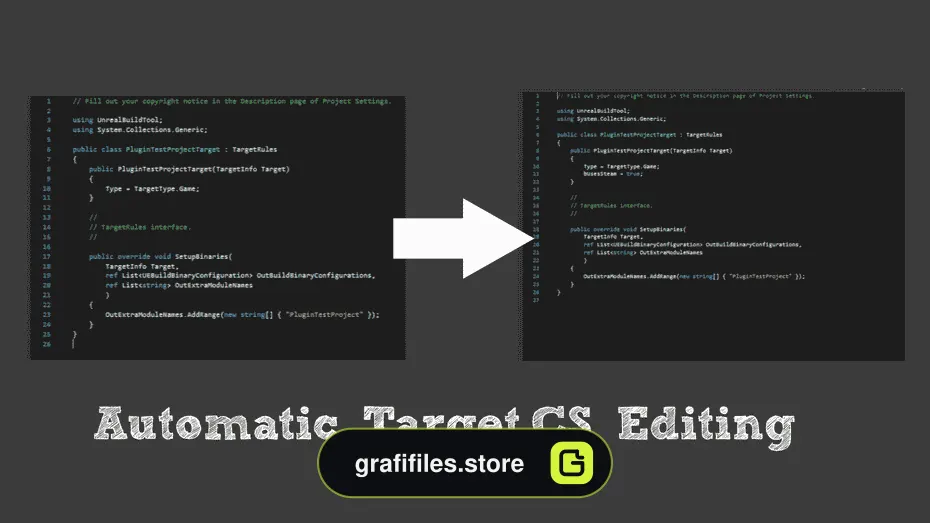The width and height of the screenshot is (930, 523).
Task: Open the right edited code screenshot thumbnail
Action: pos(713,225)
